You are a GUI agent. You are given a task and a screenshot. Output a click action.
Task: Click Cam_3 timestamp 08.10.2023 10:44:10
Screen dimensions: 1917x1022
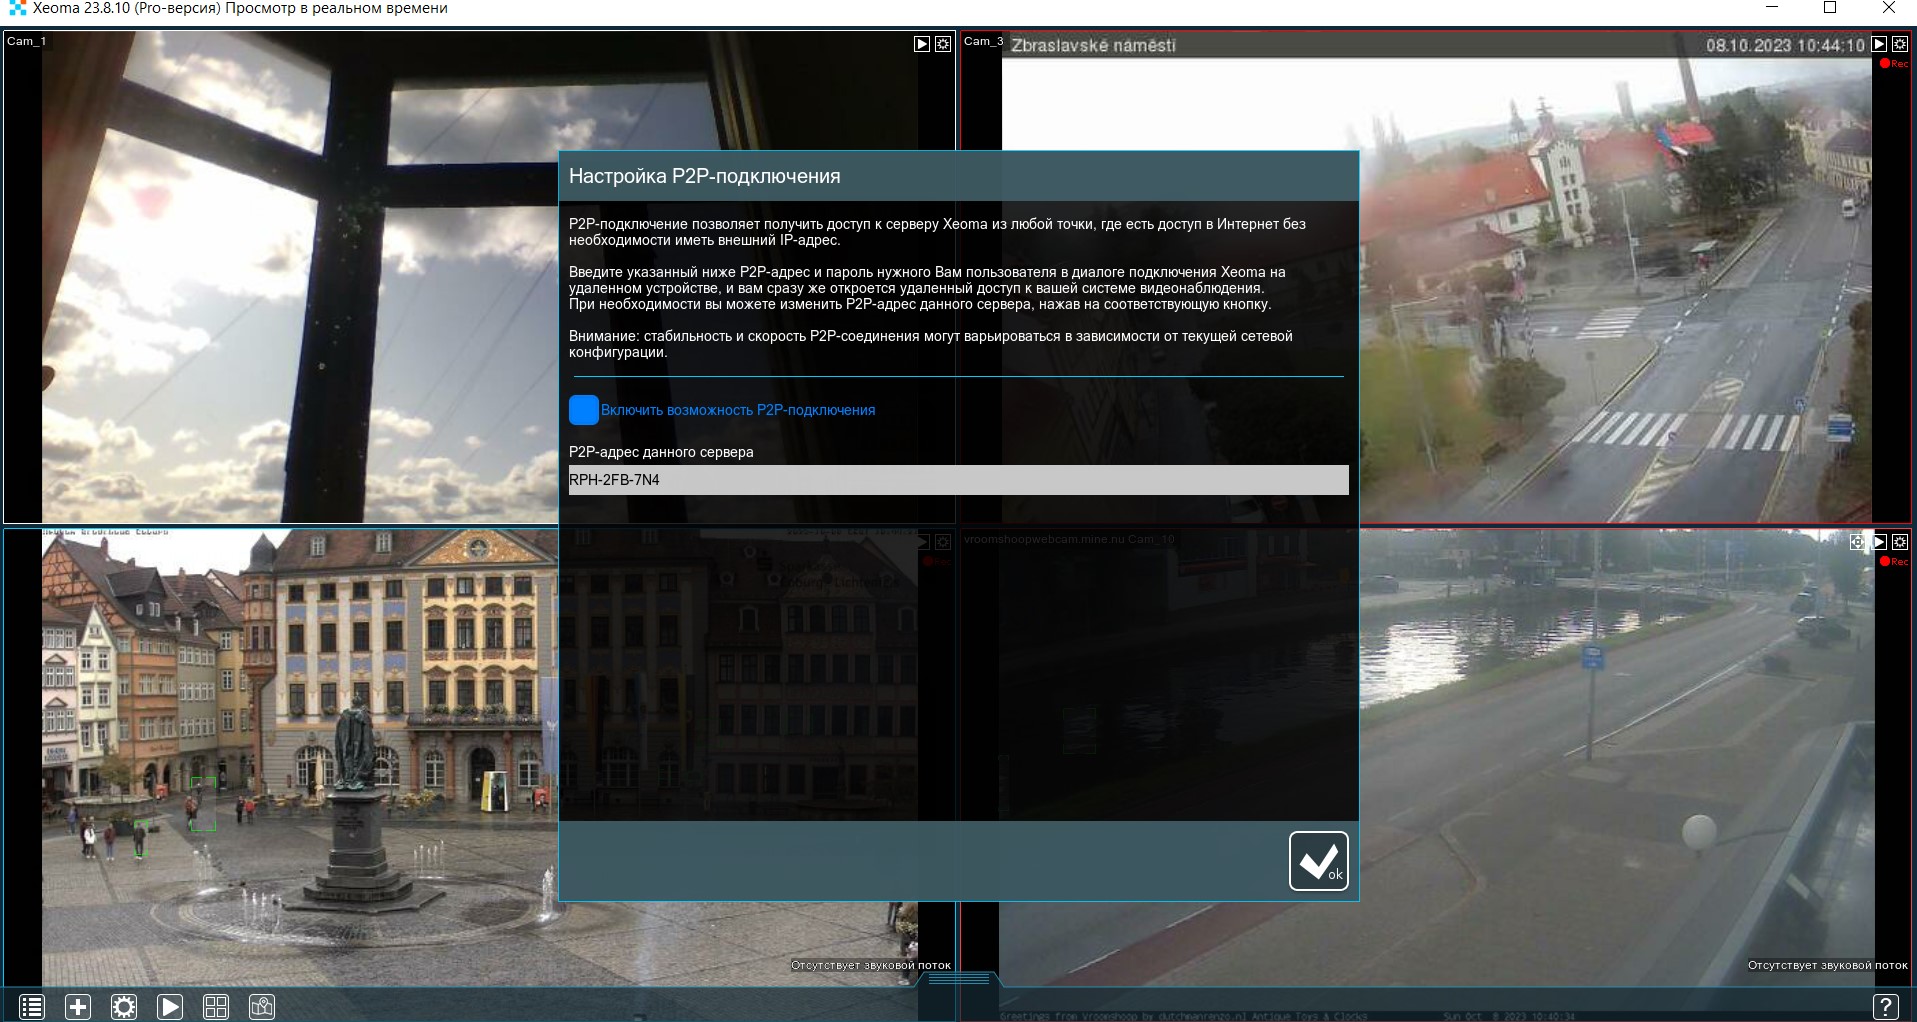[x=1785, y=45]
